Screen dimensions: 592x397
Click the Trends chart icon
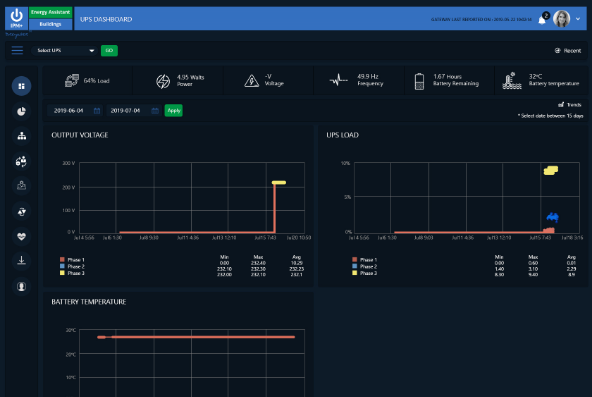coord(561,104)
